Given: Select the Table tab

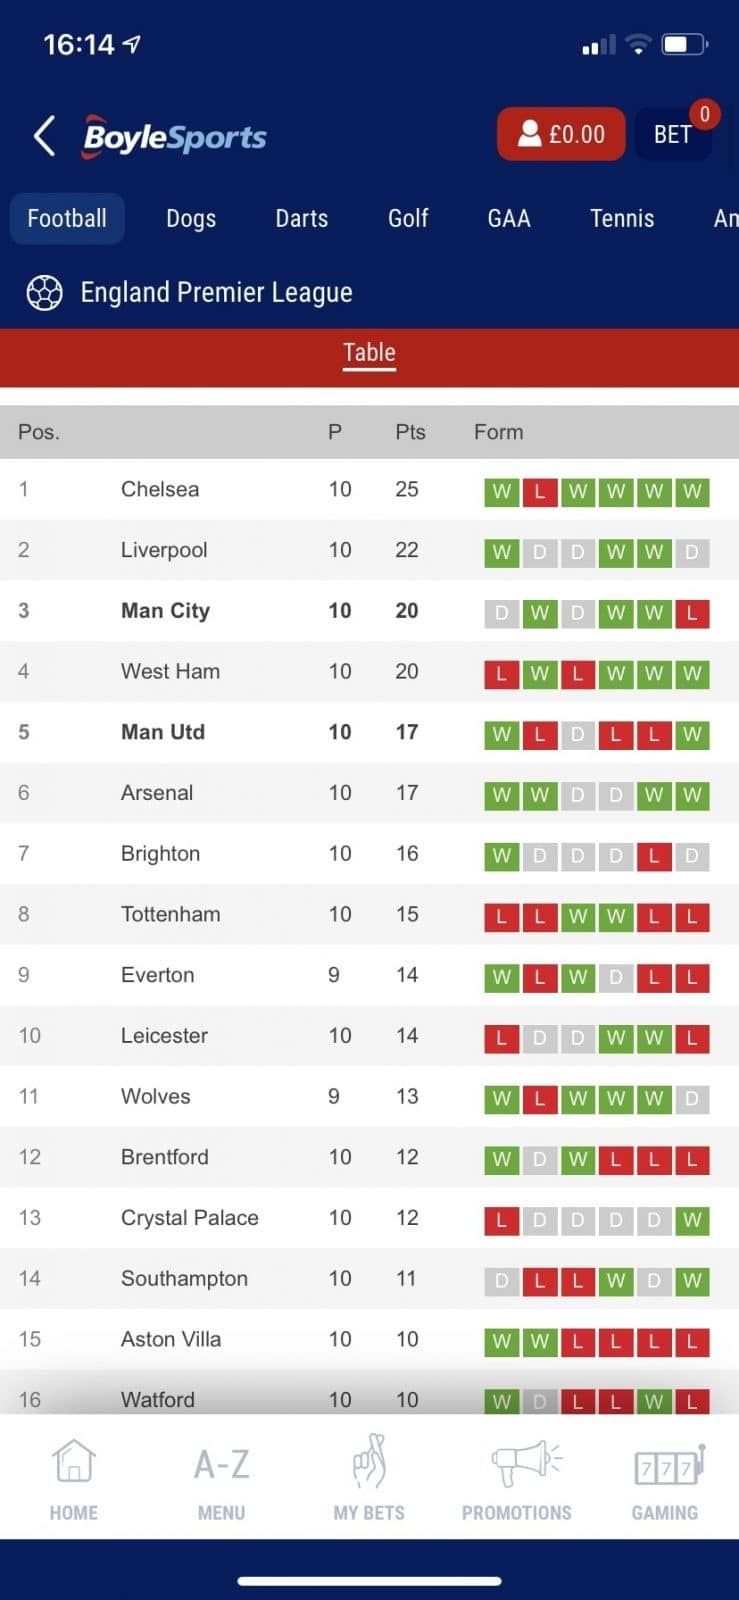Looking at the screenshot, I should (x=369, y=353).
